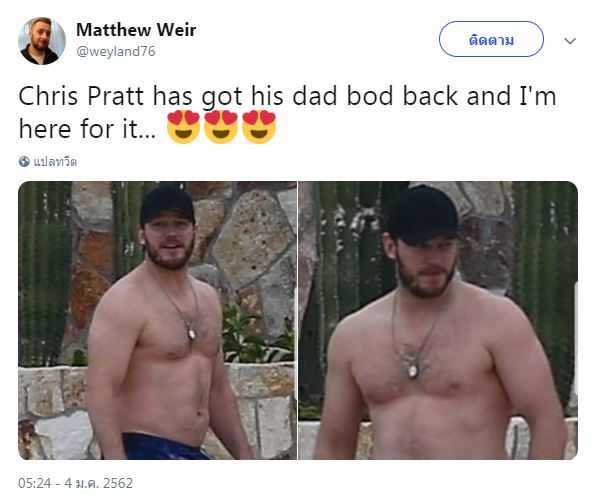Screen dimensions: 605x500
Task: Open the @weyland76 handle link
Action: point(116,51)
